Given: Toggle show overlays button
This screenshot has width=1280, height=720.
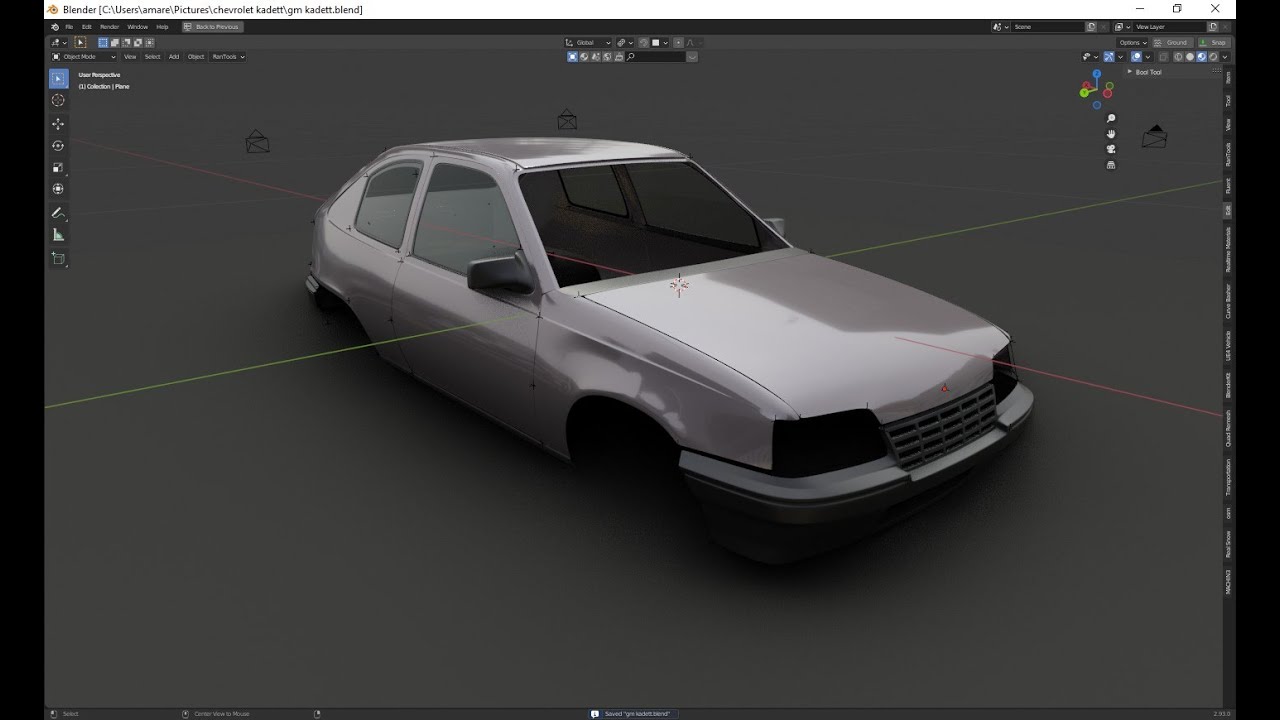Looking at the screenshot, I should [1136, 57].
